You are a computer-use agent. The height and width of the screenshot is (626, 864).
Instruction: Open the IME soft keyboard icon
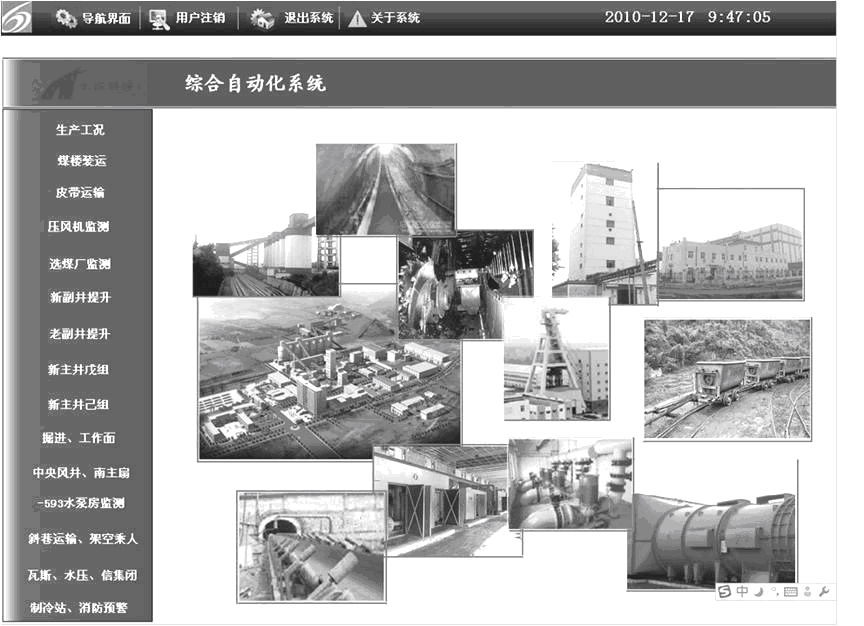(791, 592)
